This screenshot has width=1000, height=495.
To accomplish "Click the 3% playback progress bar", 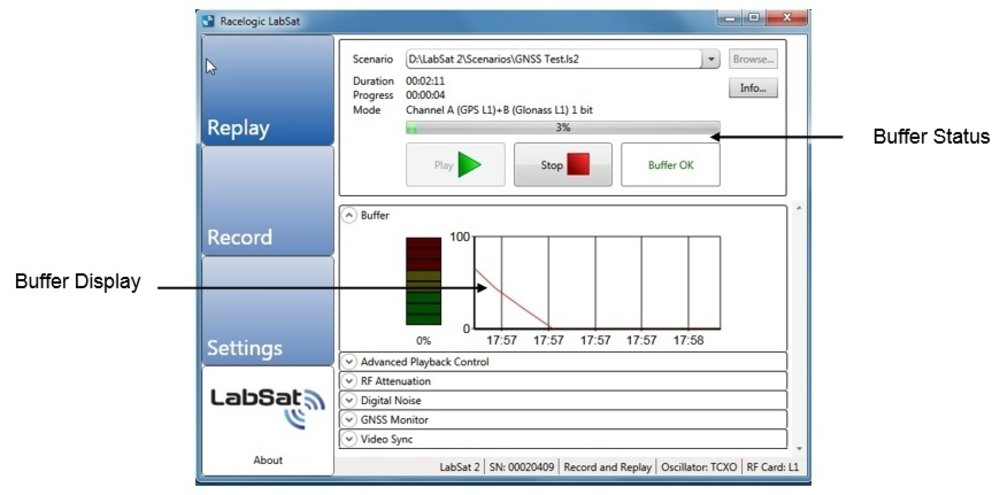I will tap(562, 128).
